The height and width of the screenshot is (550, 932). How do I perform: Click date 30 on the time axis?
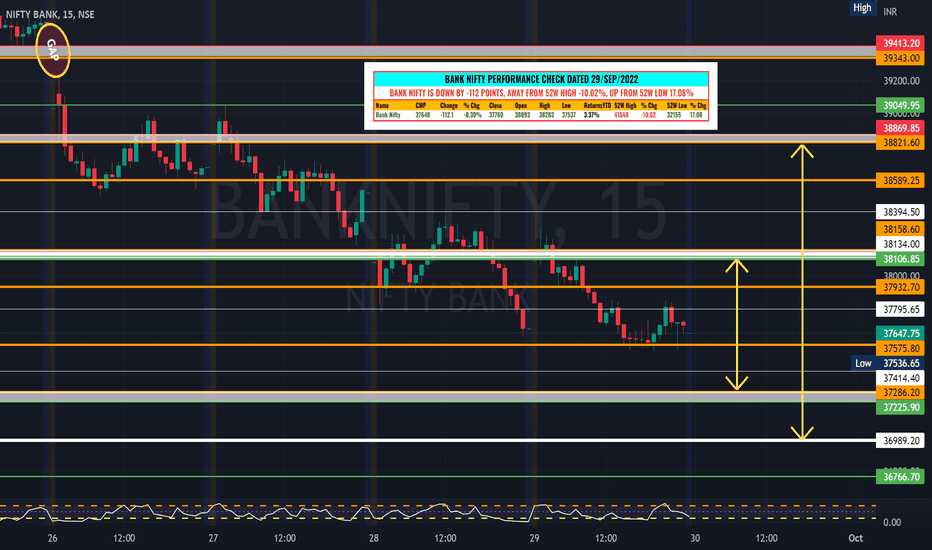point(695,538)
